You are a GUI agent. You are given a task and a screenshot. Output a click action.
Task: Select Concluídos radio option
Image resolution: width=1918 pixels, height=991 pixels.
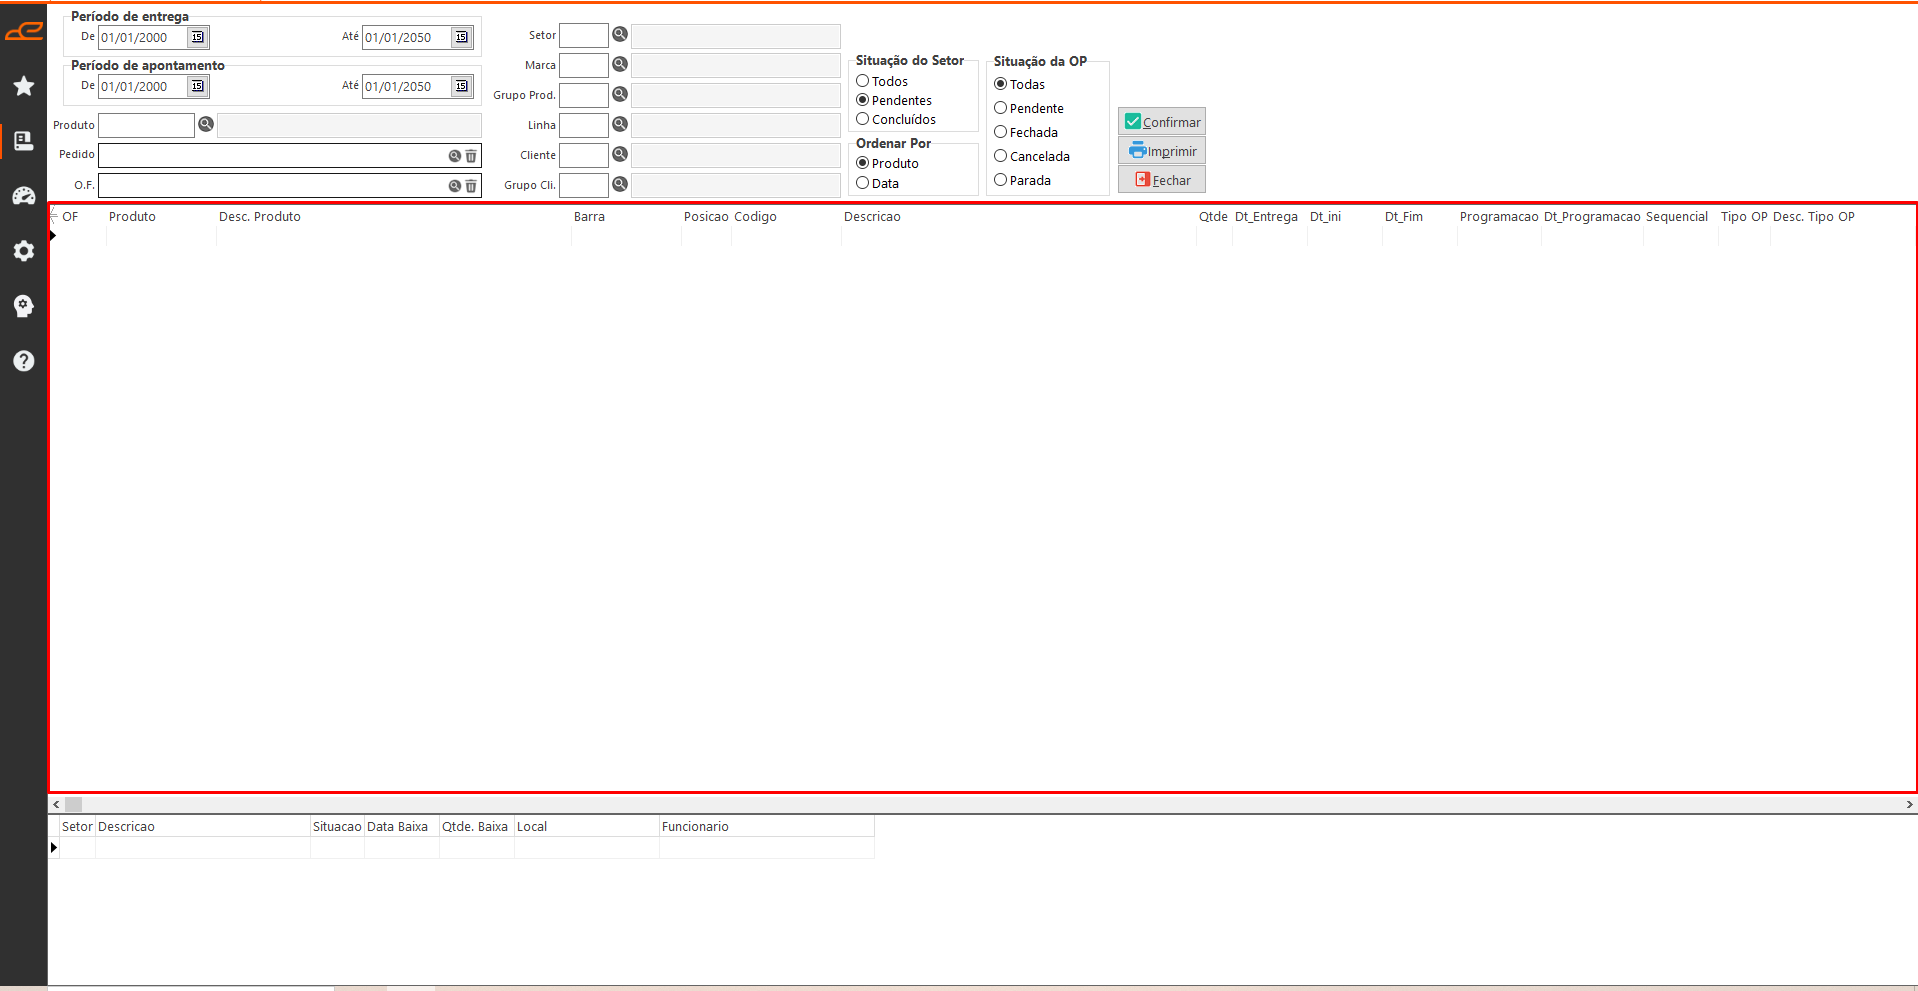[863, 119]
